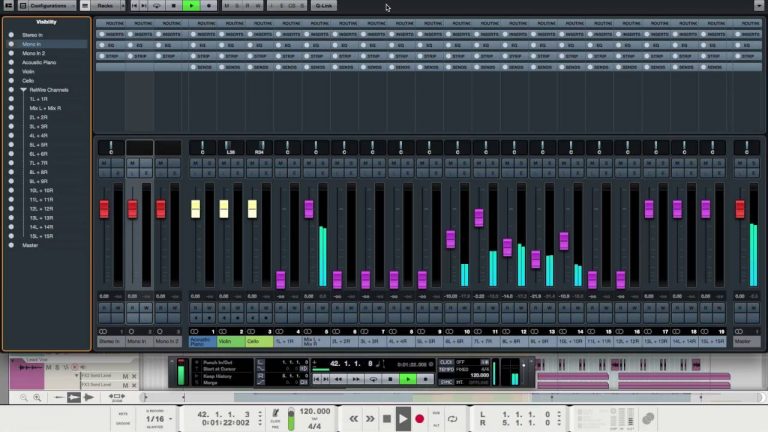The height and width of the screenshot is (432, 768).
Task: Toggle the left zone layout icon in mixer toolbar
Action: point(8,6)
